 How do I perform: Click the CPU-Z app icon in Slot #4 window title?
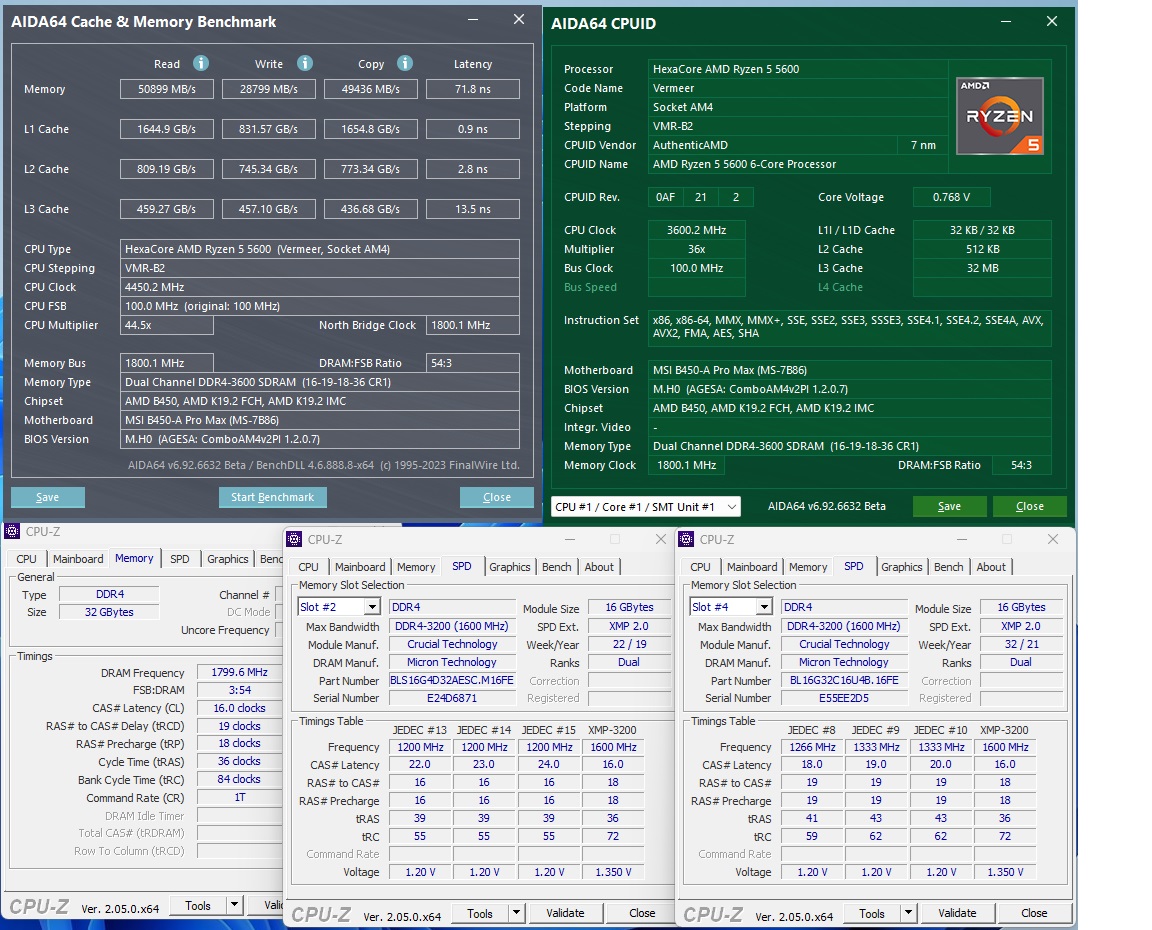[686, 539]
